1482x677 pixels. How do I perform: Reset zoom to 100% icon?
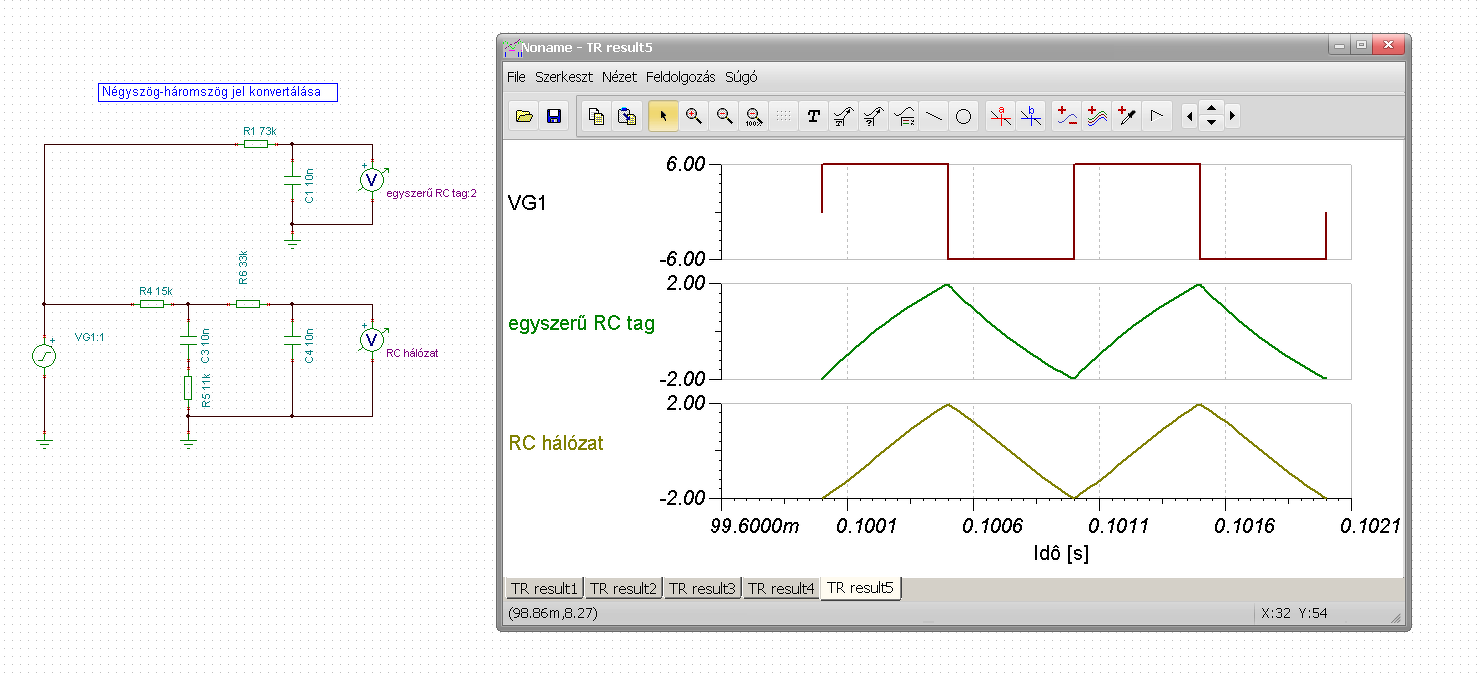754,116
